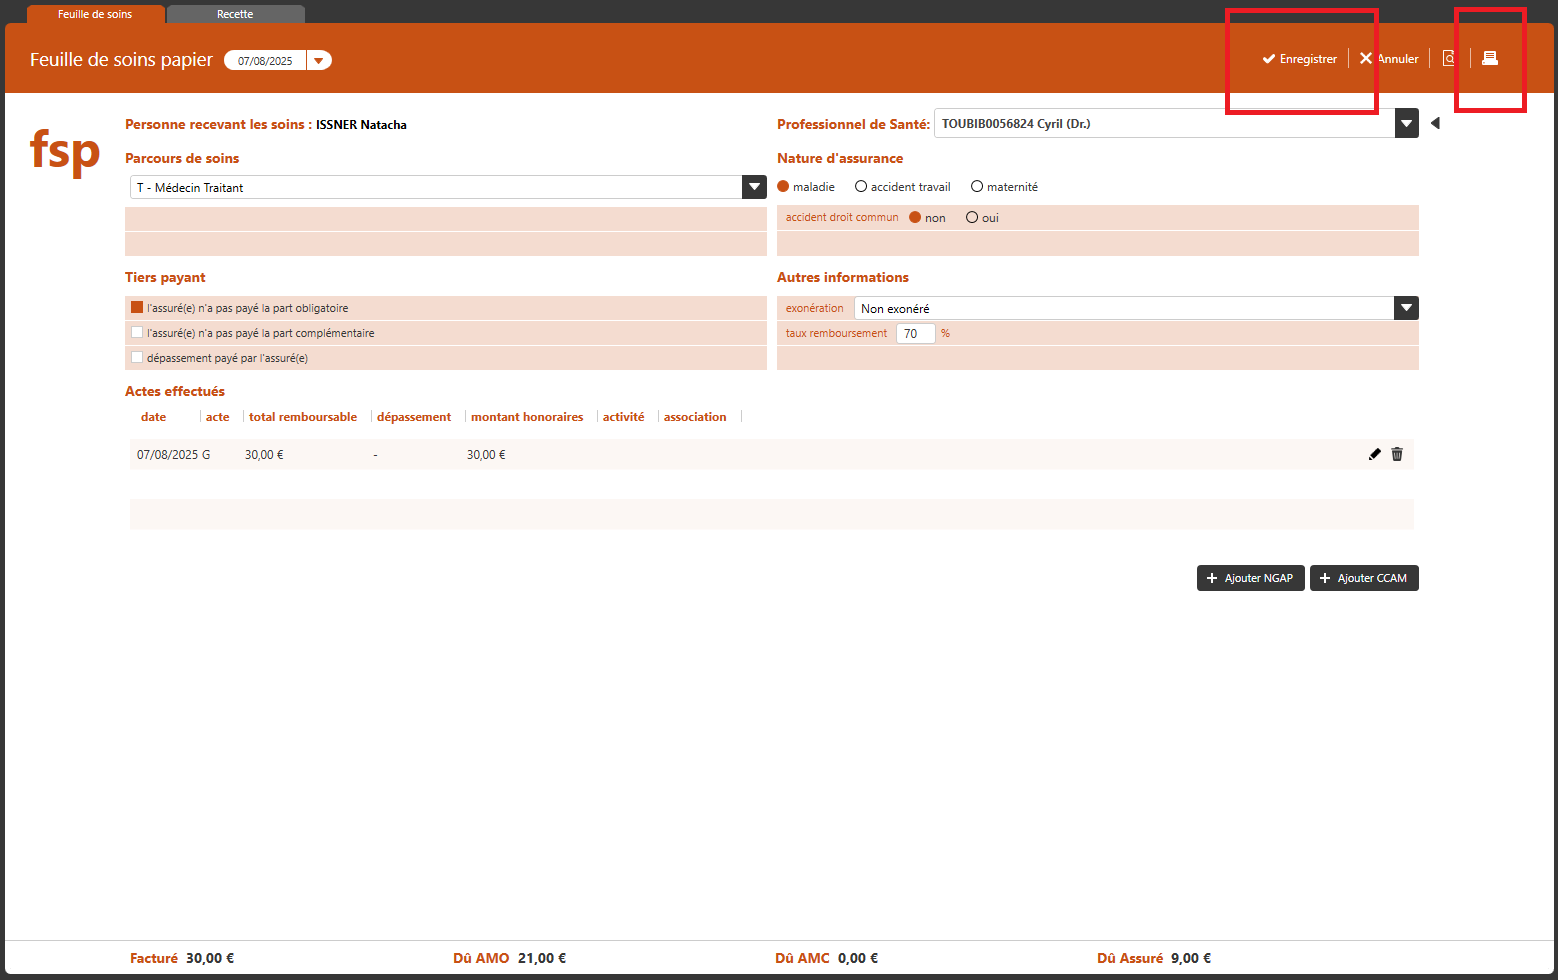This screenshot has width=1558, height=980.
Task: Click the print icon in the header
Action: [1489, 58]
